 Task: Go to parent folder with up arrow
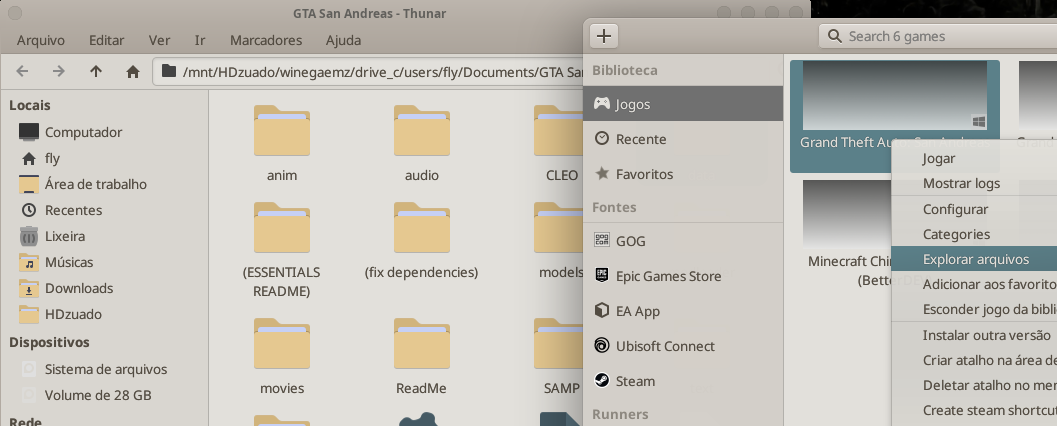click(x=96, y=71)
